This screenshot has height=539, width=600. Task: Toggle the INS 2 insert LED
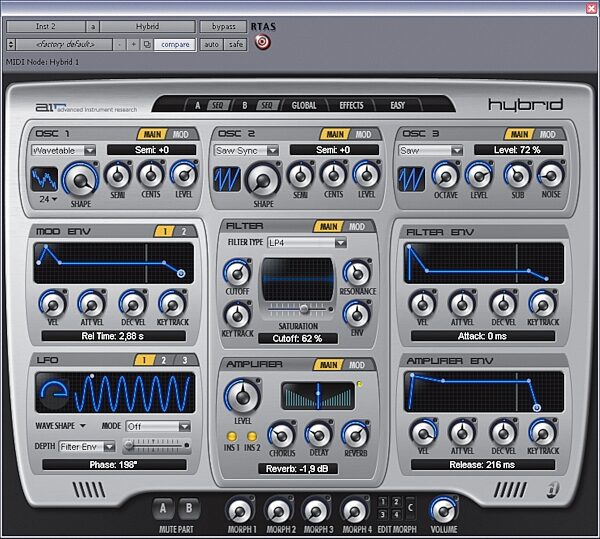(x=252, y=436)
